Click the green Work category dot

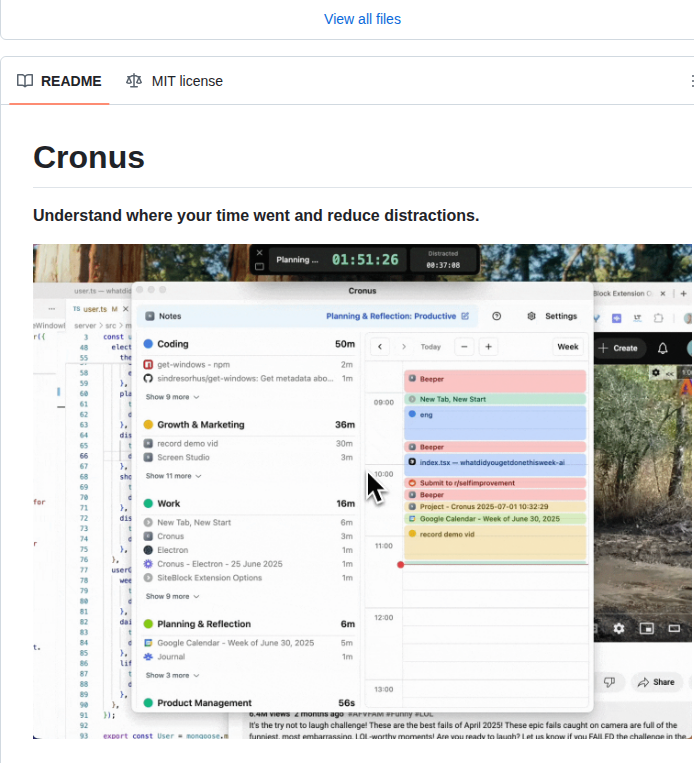pyautogui.click(x=148, y=504)
